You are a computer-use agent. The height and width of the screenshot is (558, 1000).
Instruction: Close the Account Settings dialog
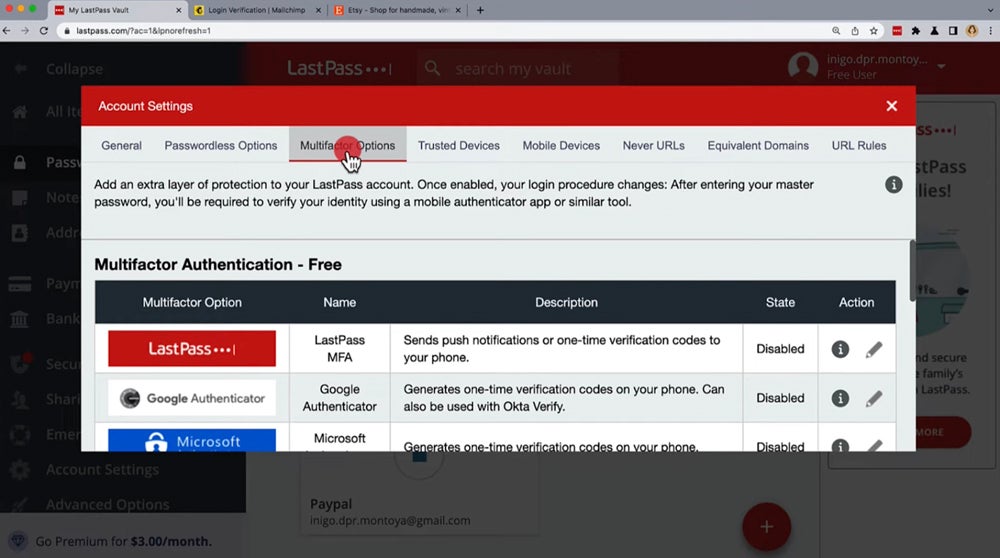[x=891, y=106]
